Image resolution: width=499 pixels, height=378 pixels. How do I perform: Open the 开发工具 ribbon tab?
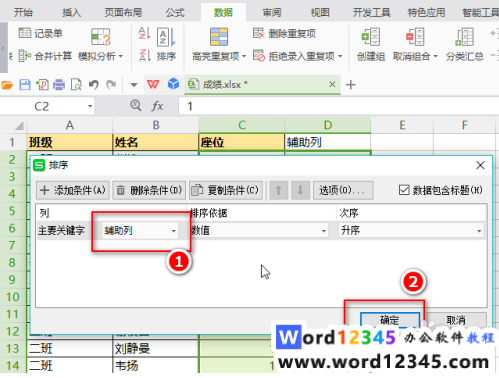coord(371,13)
